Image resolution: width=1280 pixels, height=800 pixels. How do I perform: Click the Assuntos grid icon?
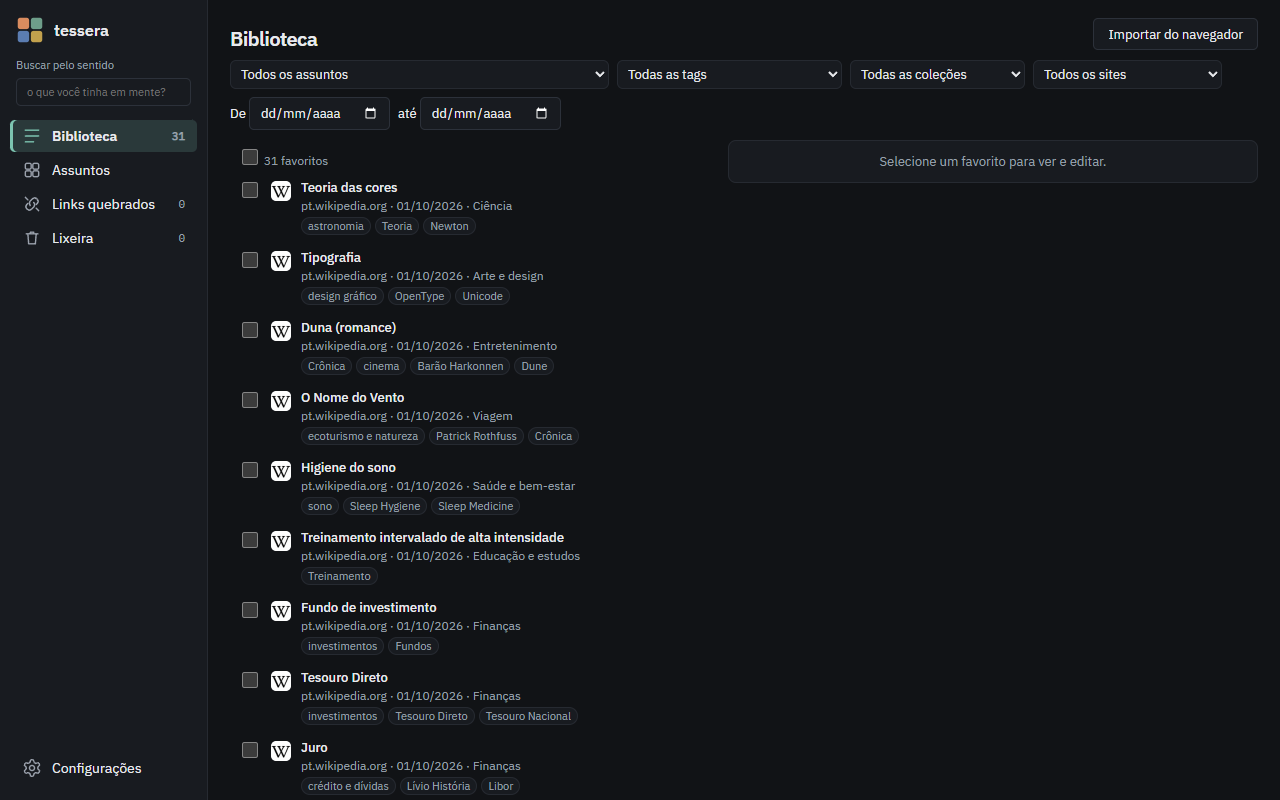tap(32, 170)
